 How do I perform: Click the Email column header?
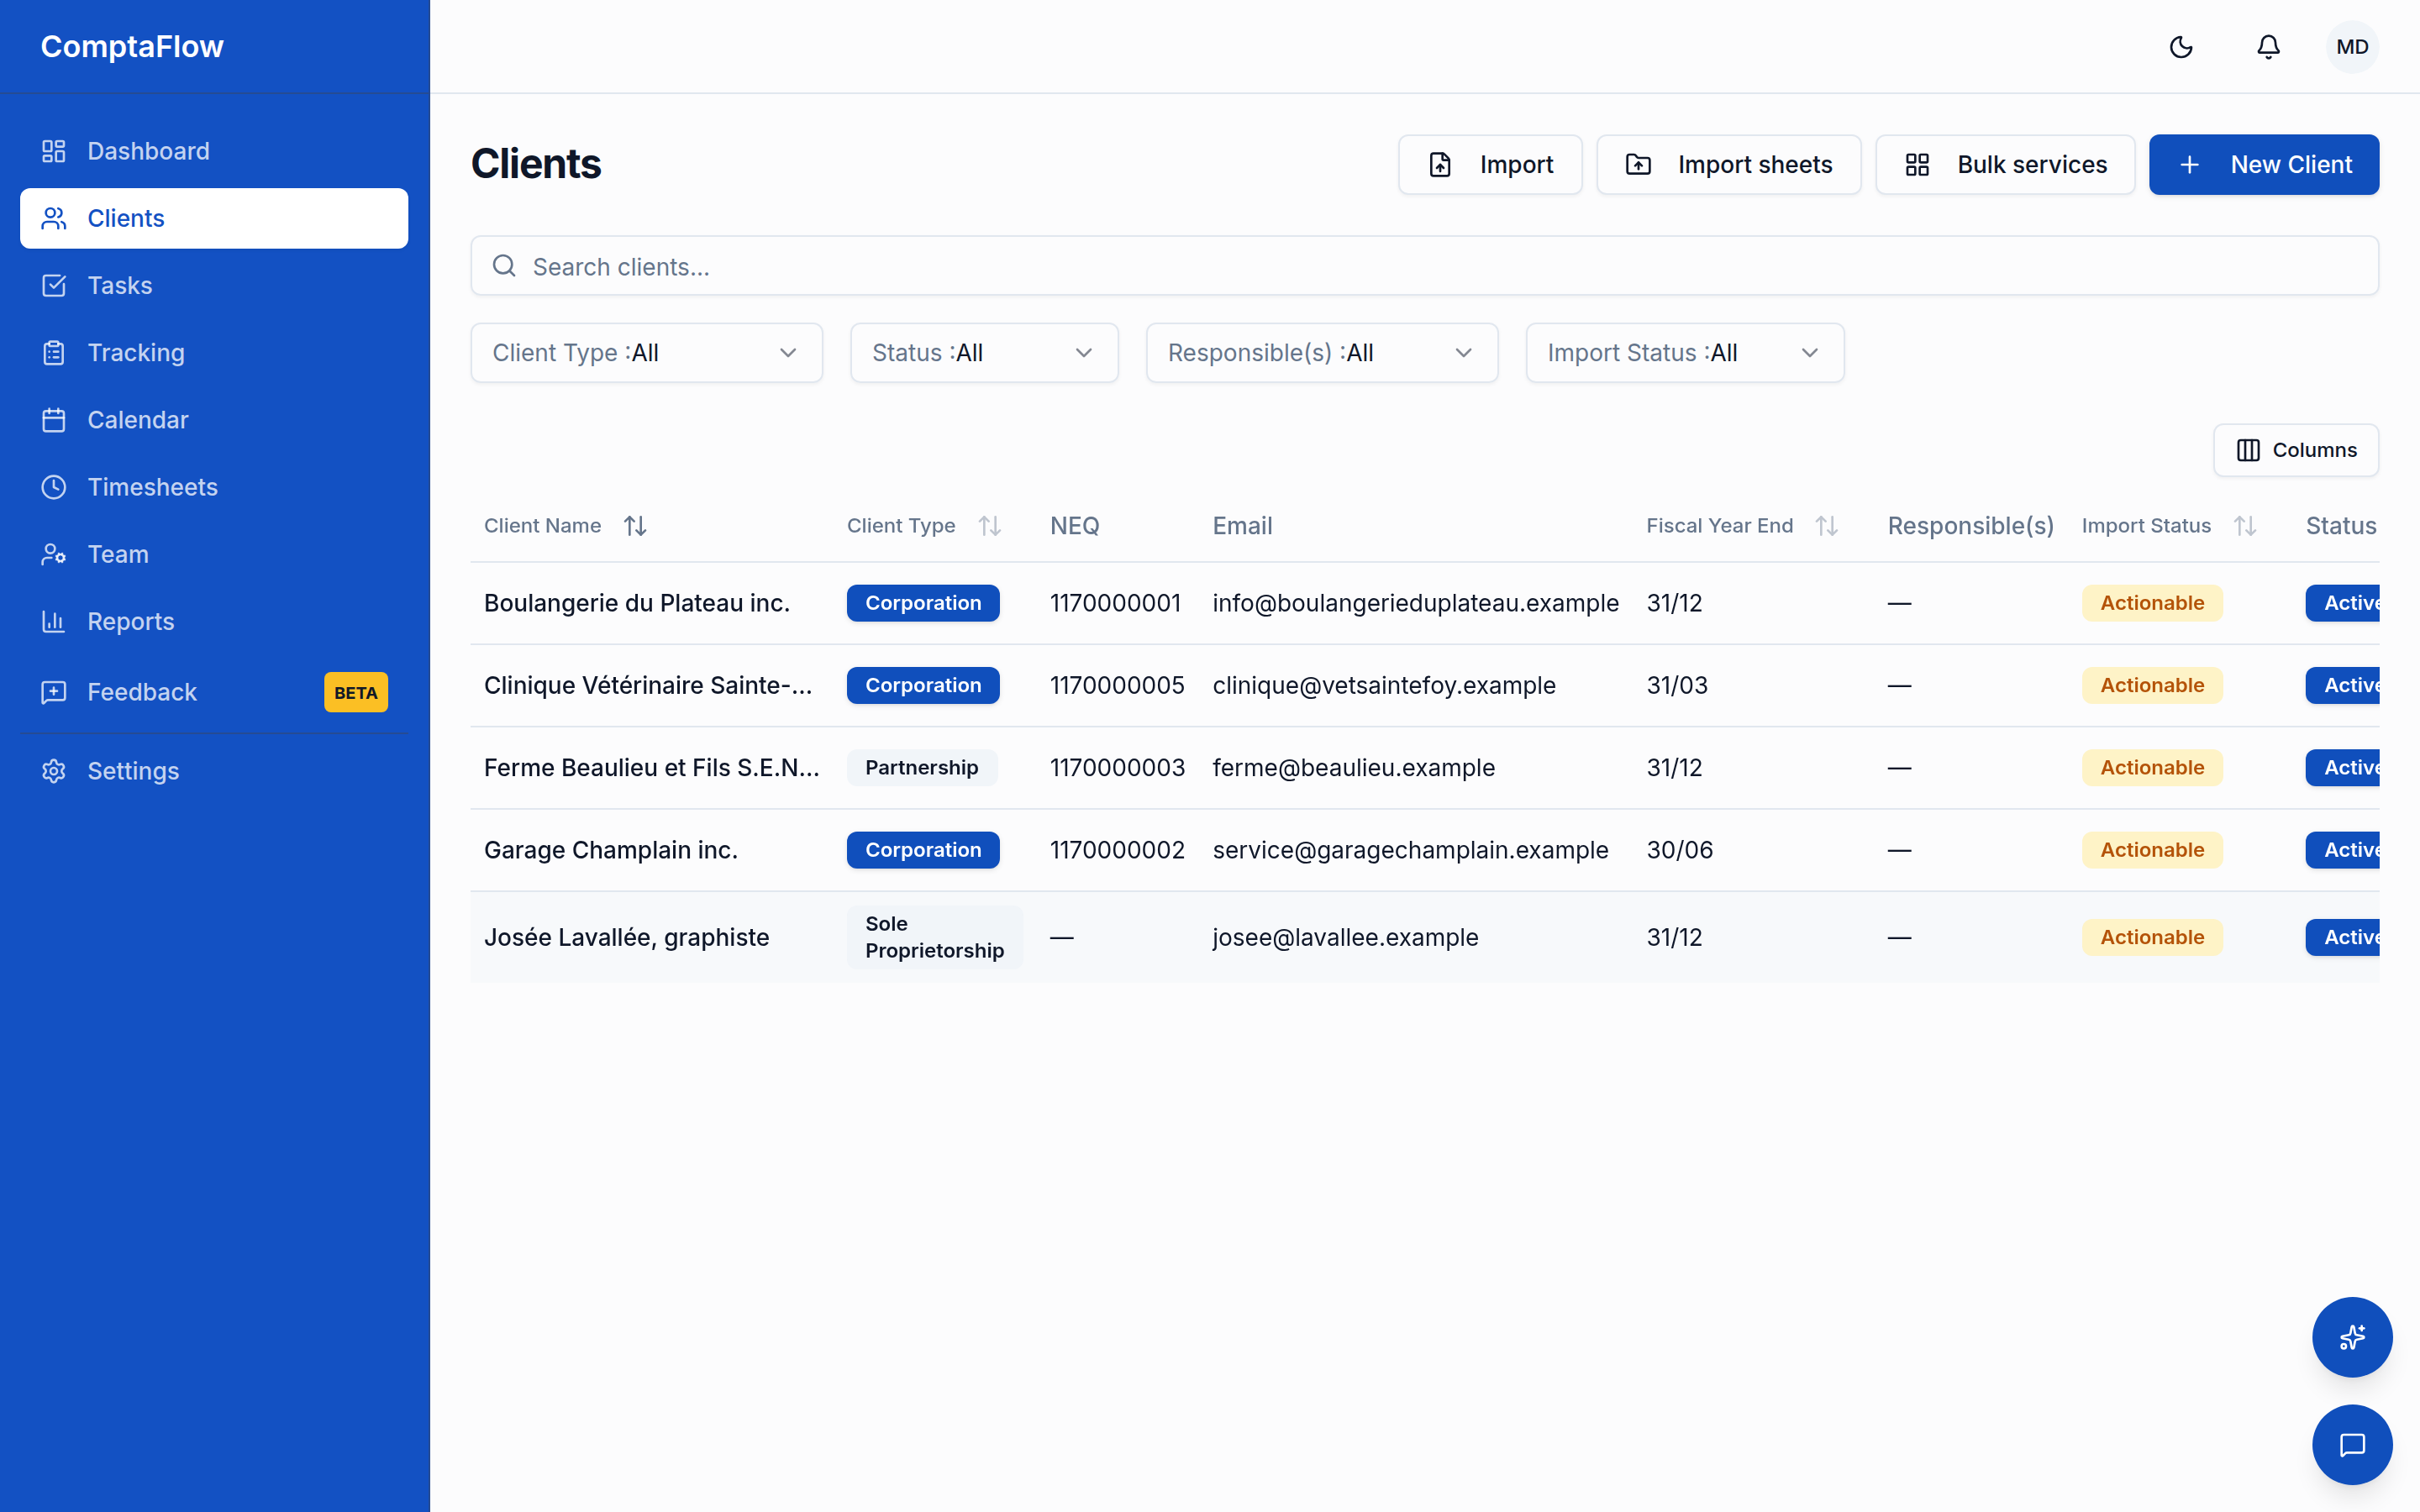[1242, 526]
